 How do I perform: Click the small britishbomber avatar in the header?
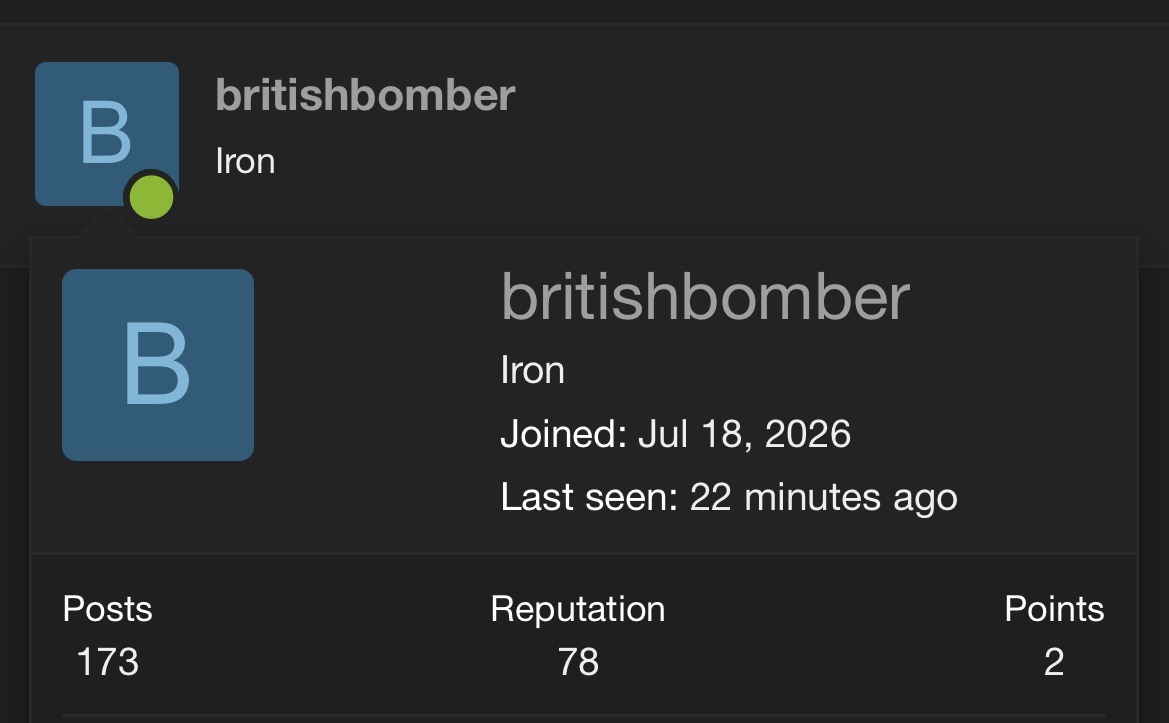click(107, 133)
